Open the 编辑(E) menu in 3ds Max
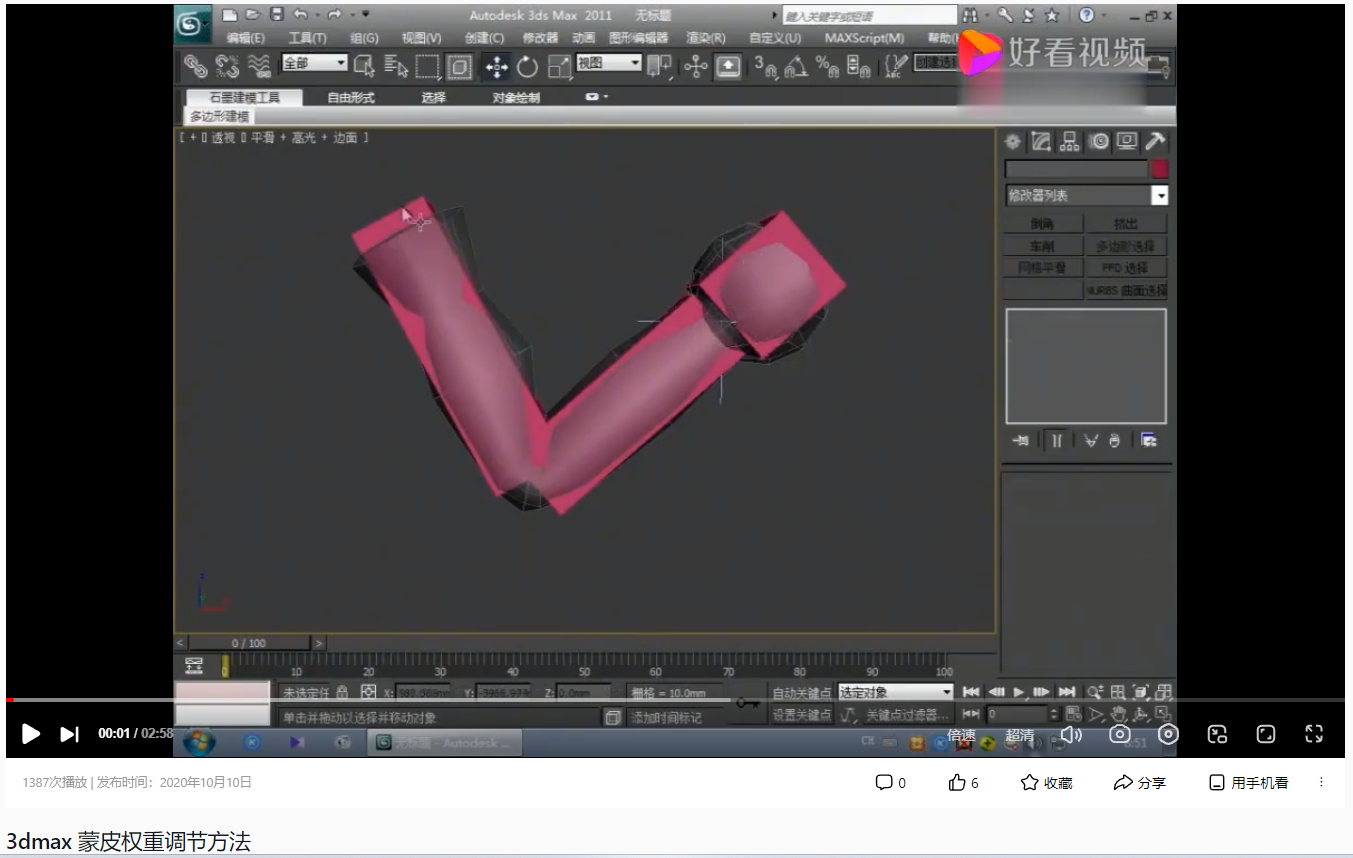The image size is (1353, 858). 245,38
